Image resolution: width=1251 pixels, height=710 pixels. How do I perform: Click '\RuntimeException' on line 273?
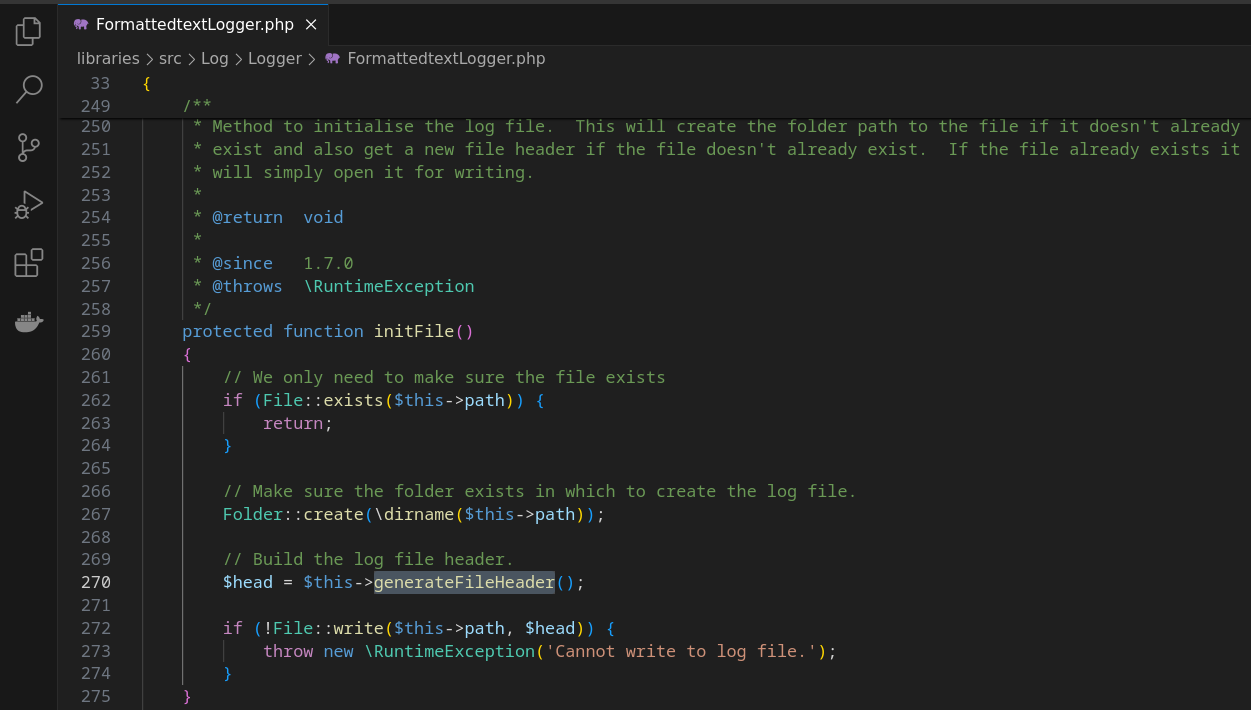(x=449, y=651)
